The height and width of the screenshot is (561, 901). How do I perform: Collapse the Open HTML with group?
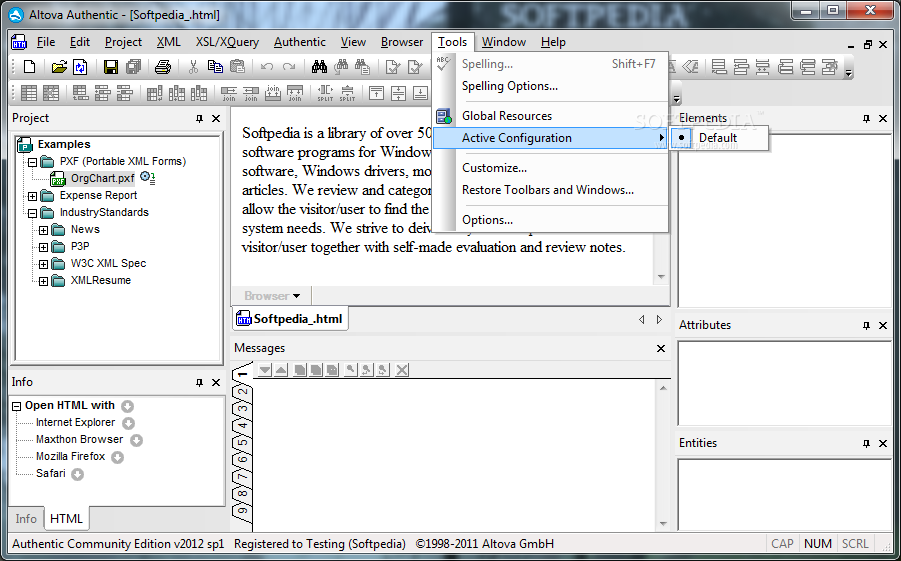click(17, 406)
